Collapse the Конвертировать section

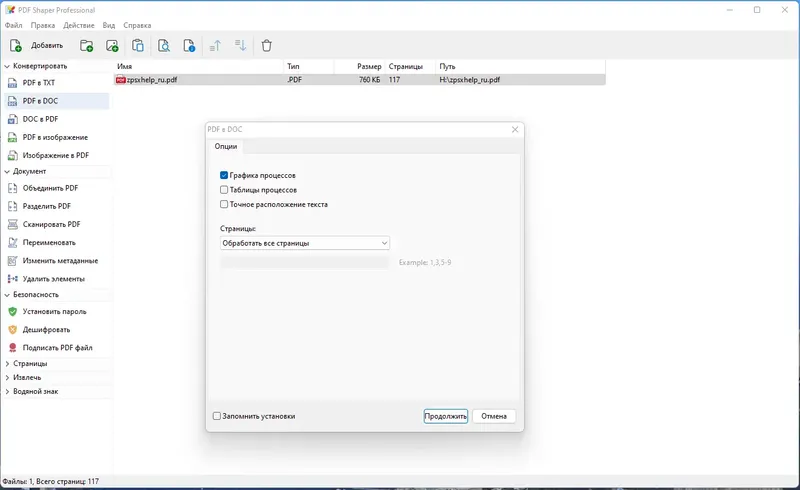coord(7,66)
